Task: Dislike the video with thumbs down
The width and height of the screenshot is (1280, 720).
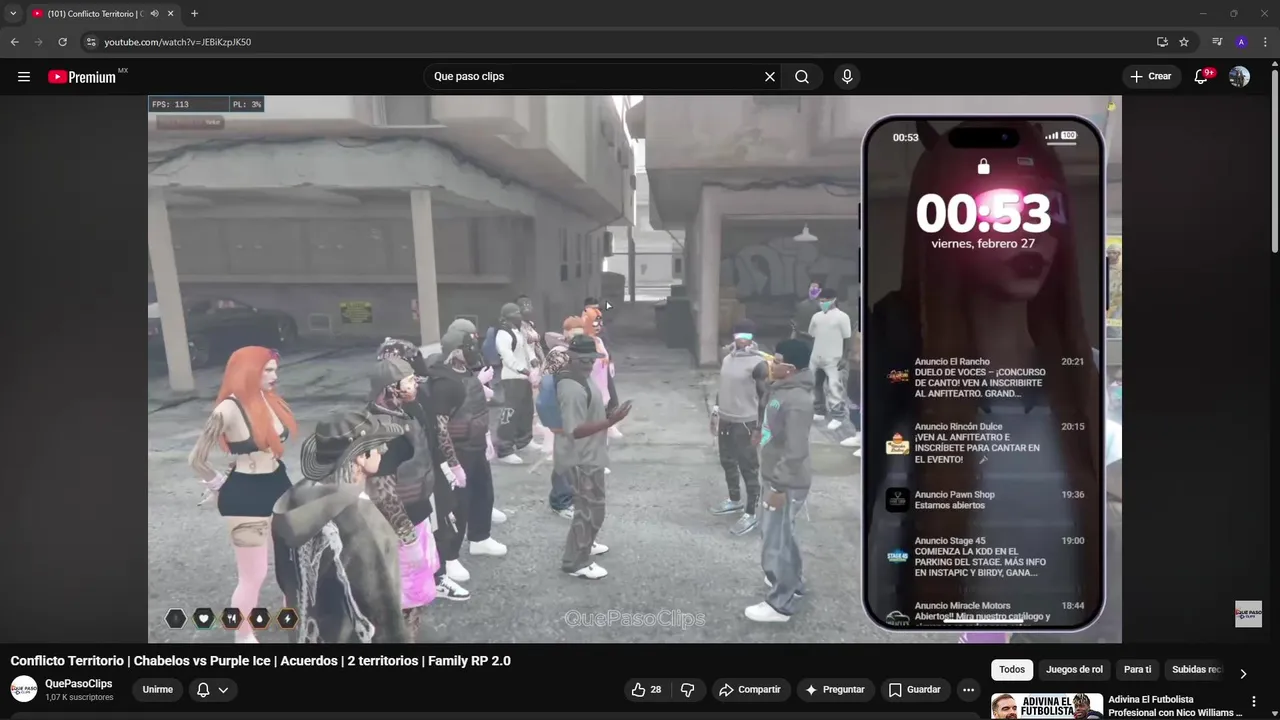Action: pos(687,689)
